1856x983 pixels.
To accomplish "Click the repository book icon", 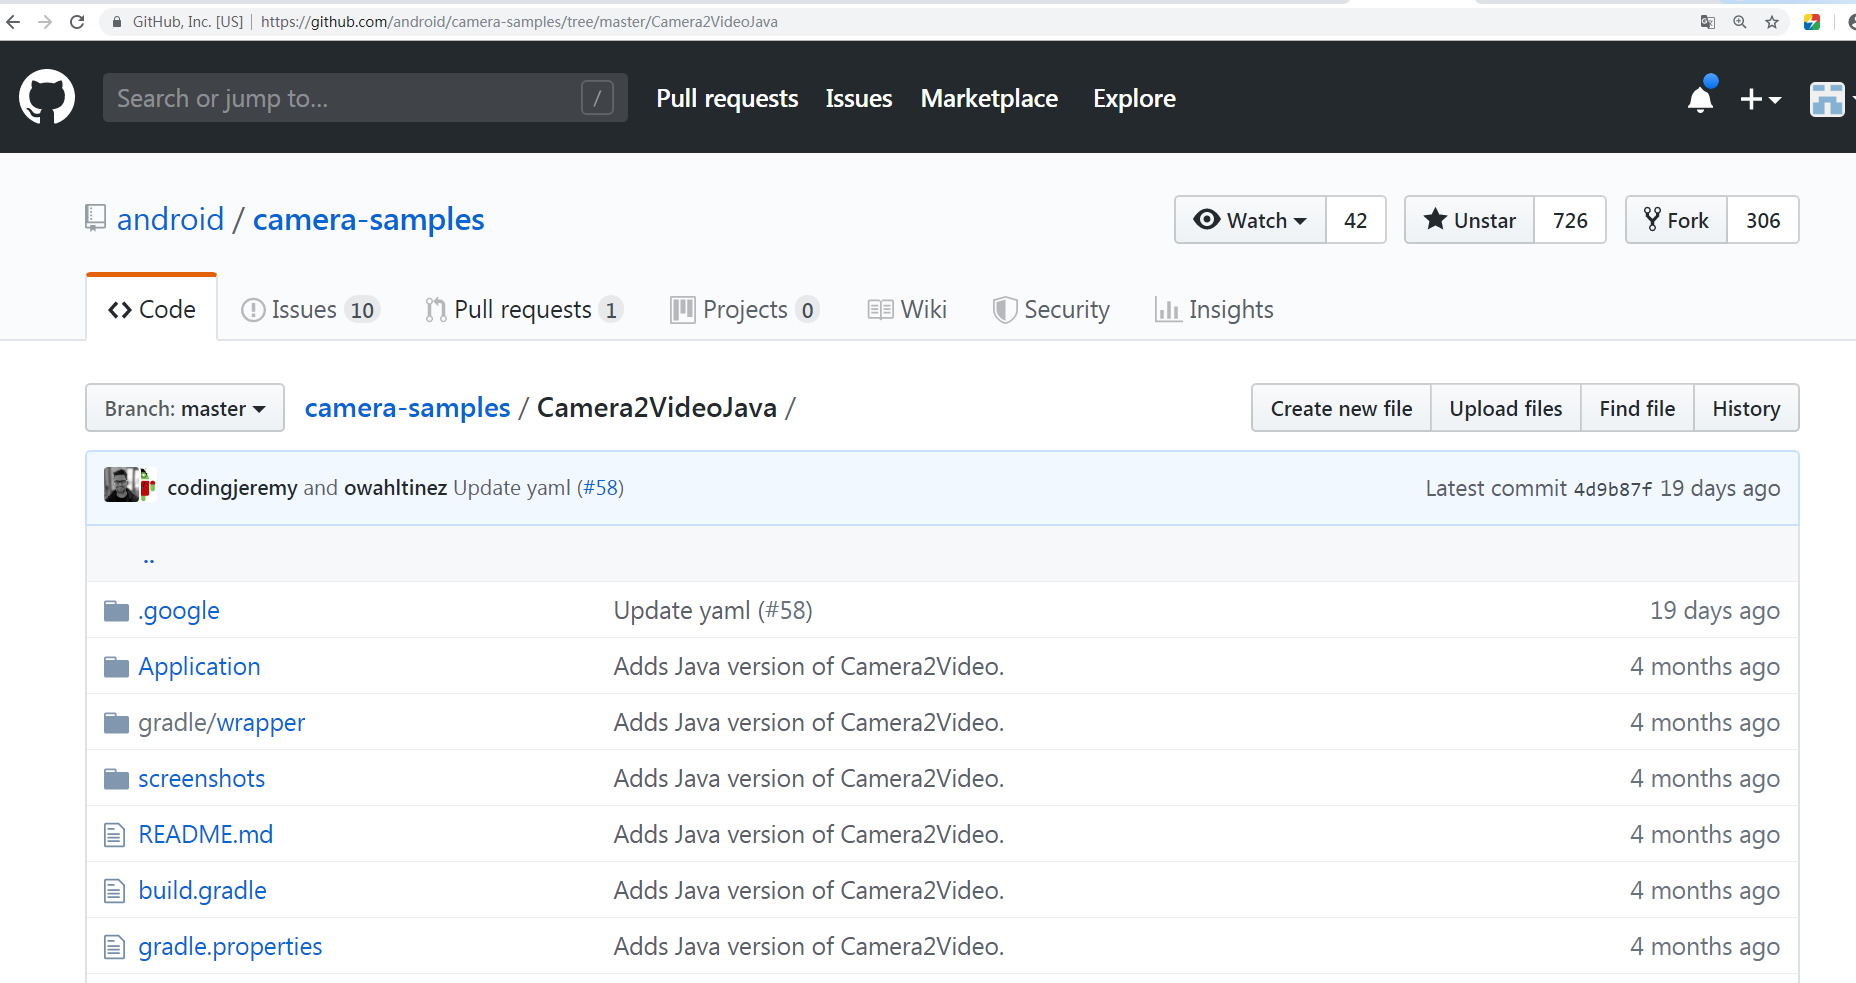I will tap(95, 218).
